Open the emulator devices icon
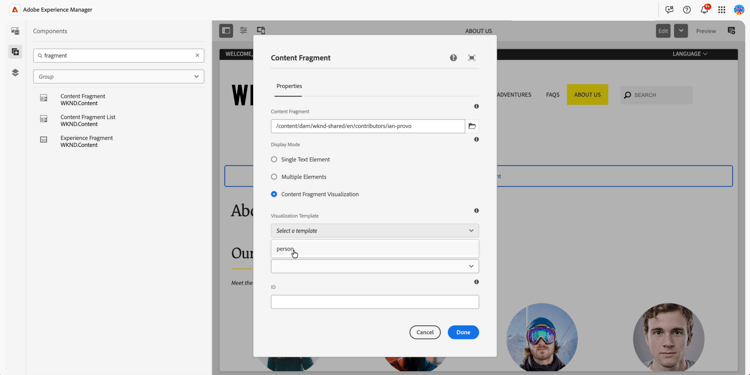The width and height of the screenshot is (750, 375). click(261, 30)
